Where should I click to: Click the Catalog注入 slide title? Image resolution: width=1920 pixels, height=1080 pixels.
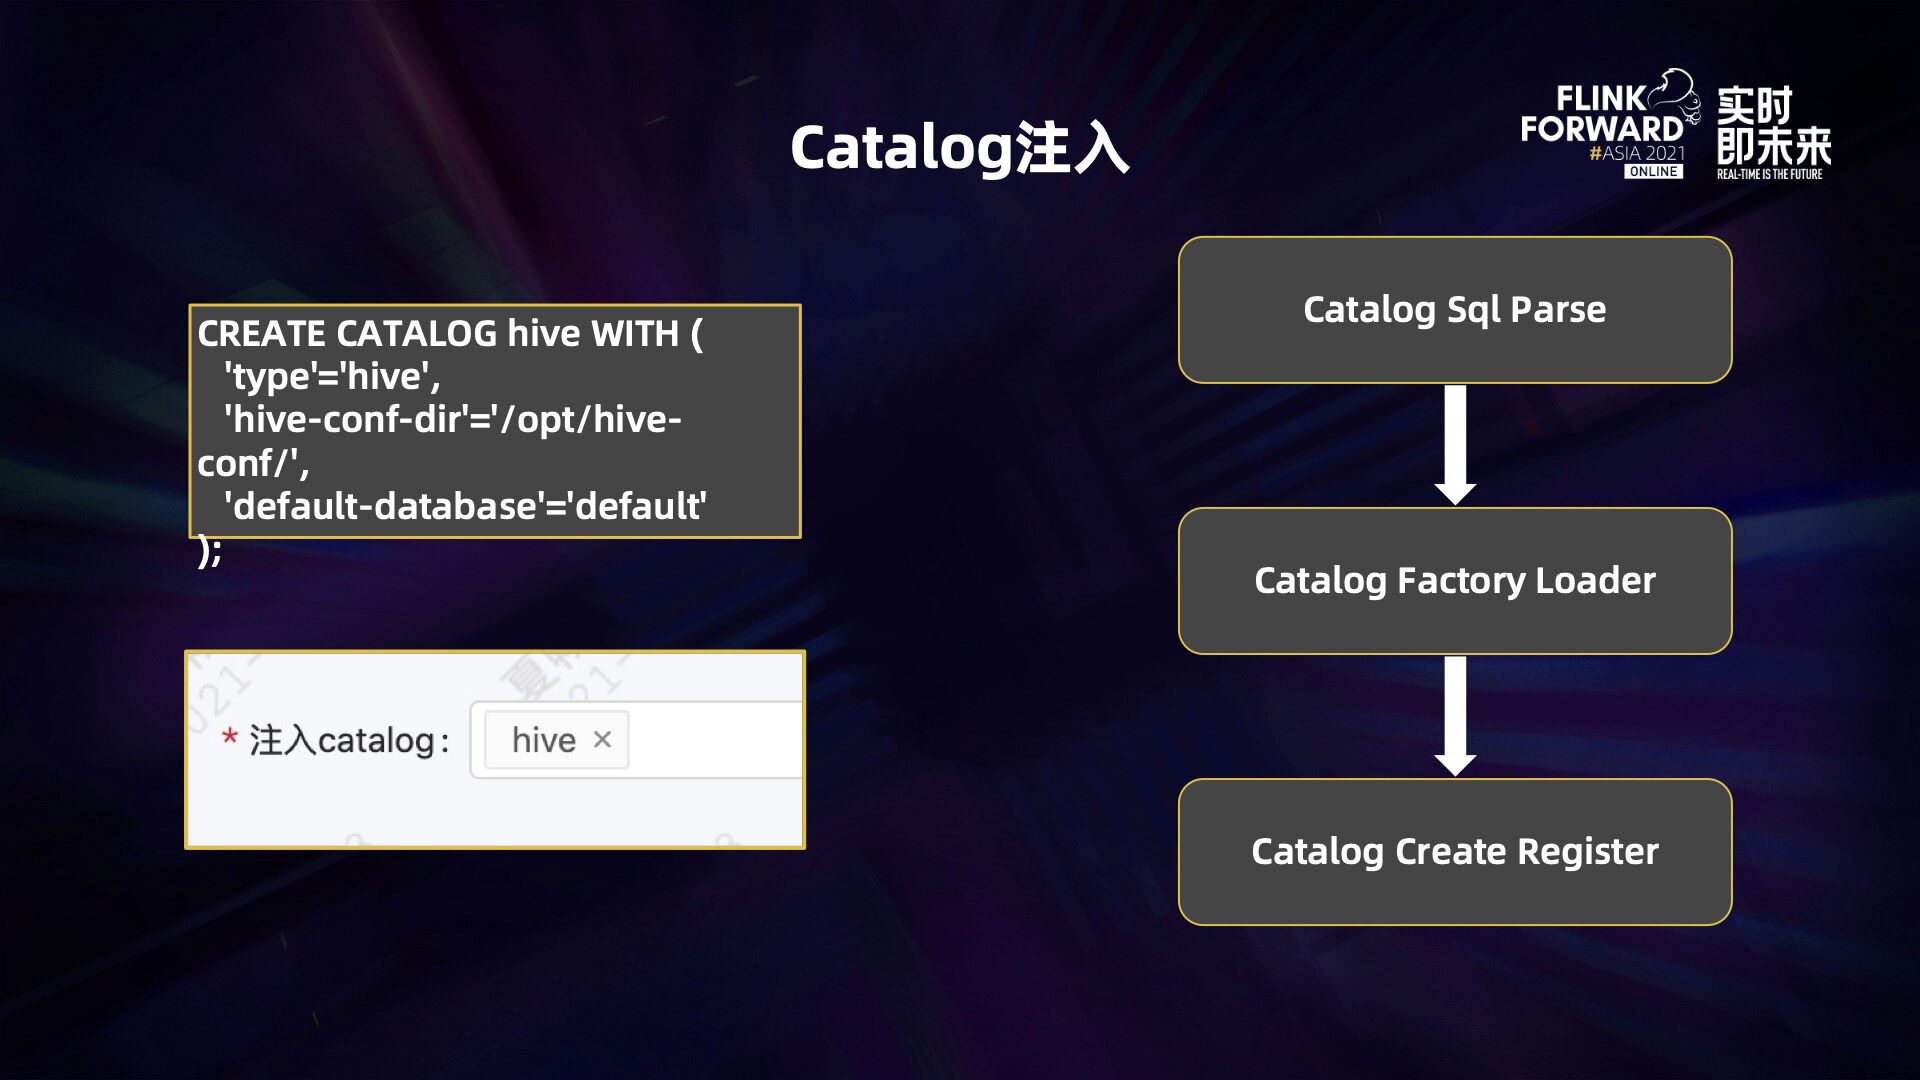pyautogui.click(x=959, y=148)
